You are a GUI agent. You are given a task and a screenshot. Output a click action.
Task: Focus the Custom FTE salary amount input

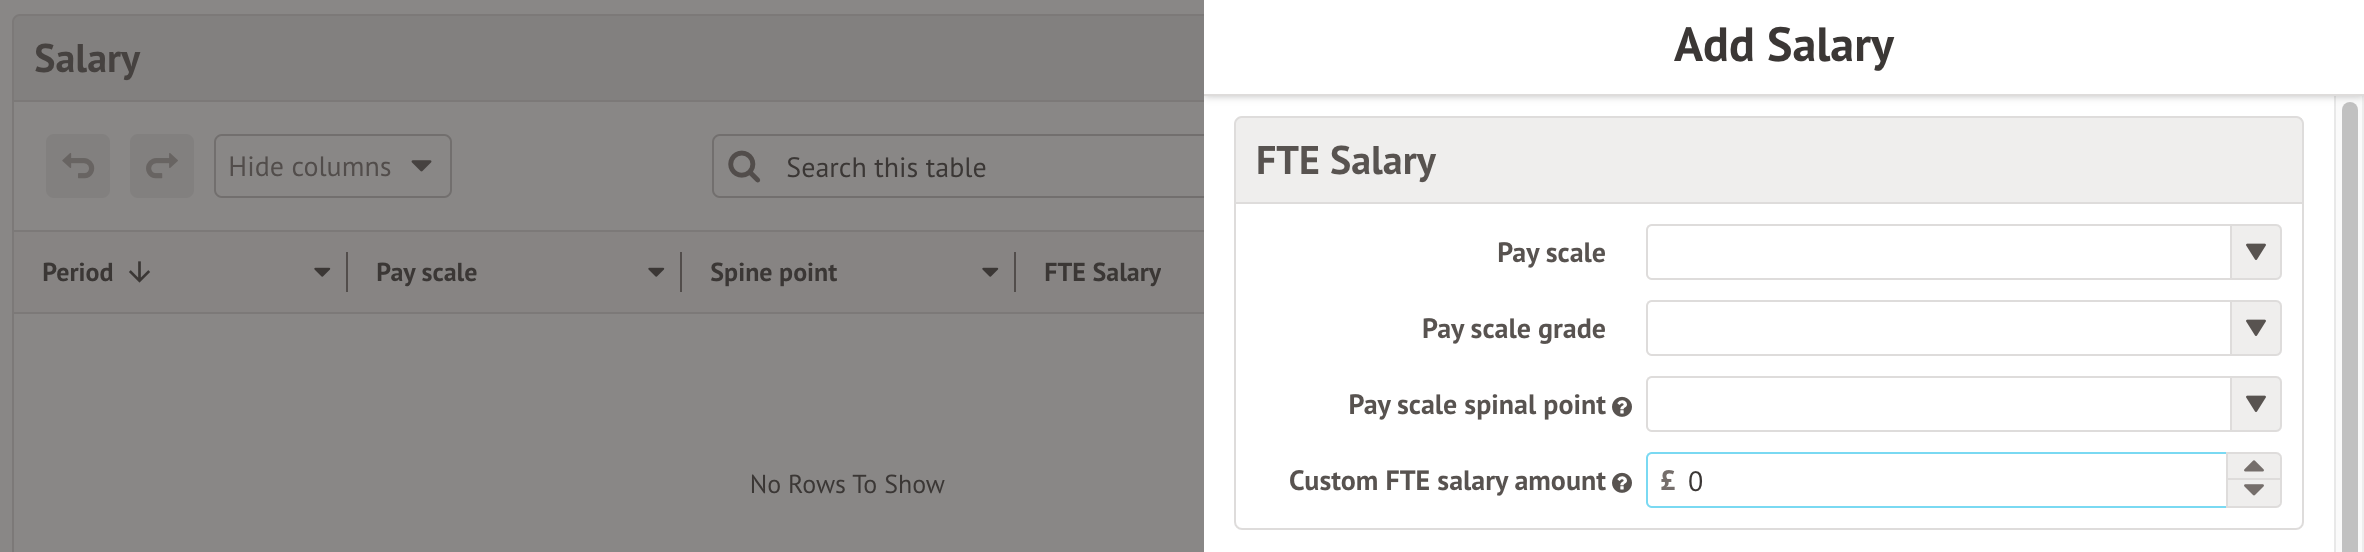click(1950, 481)
